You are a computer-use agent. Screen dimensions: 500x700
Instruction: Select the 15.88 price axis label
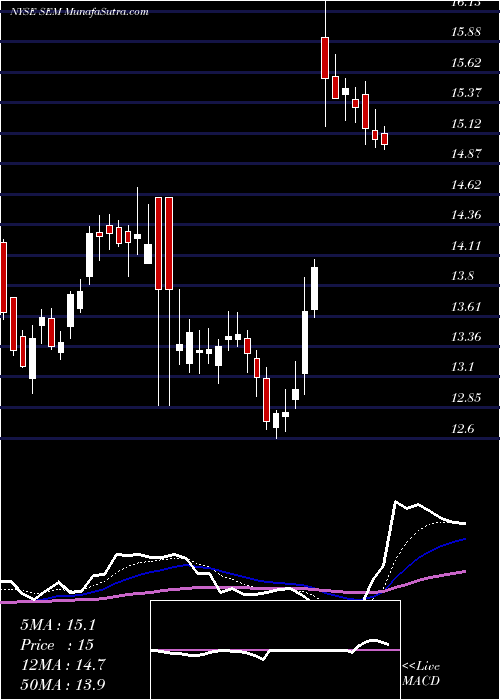[466, 32]
